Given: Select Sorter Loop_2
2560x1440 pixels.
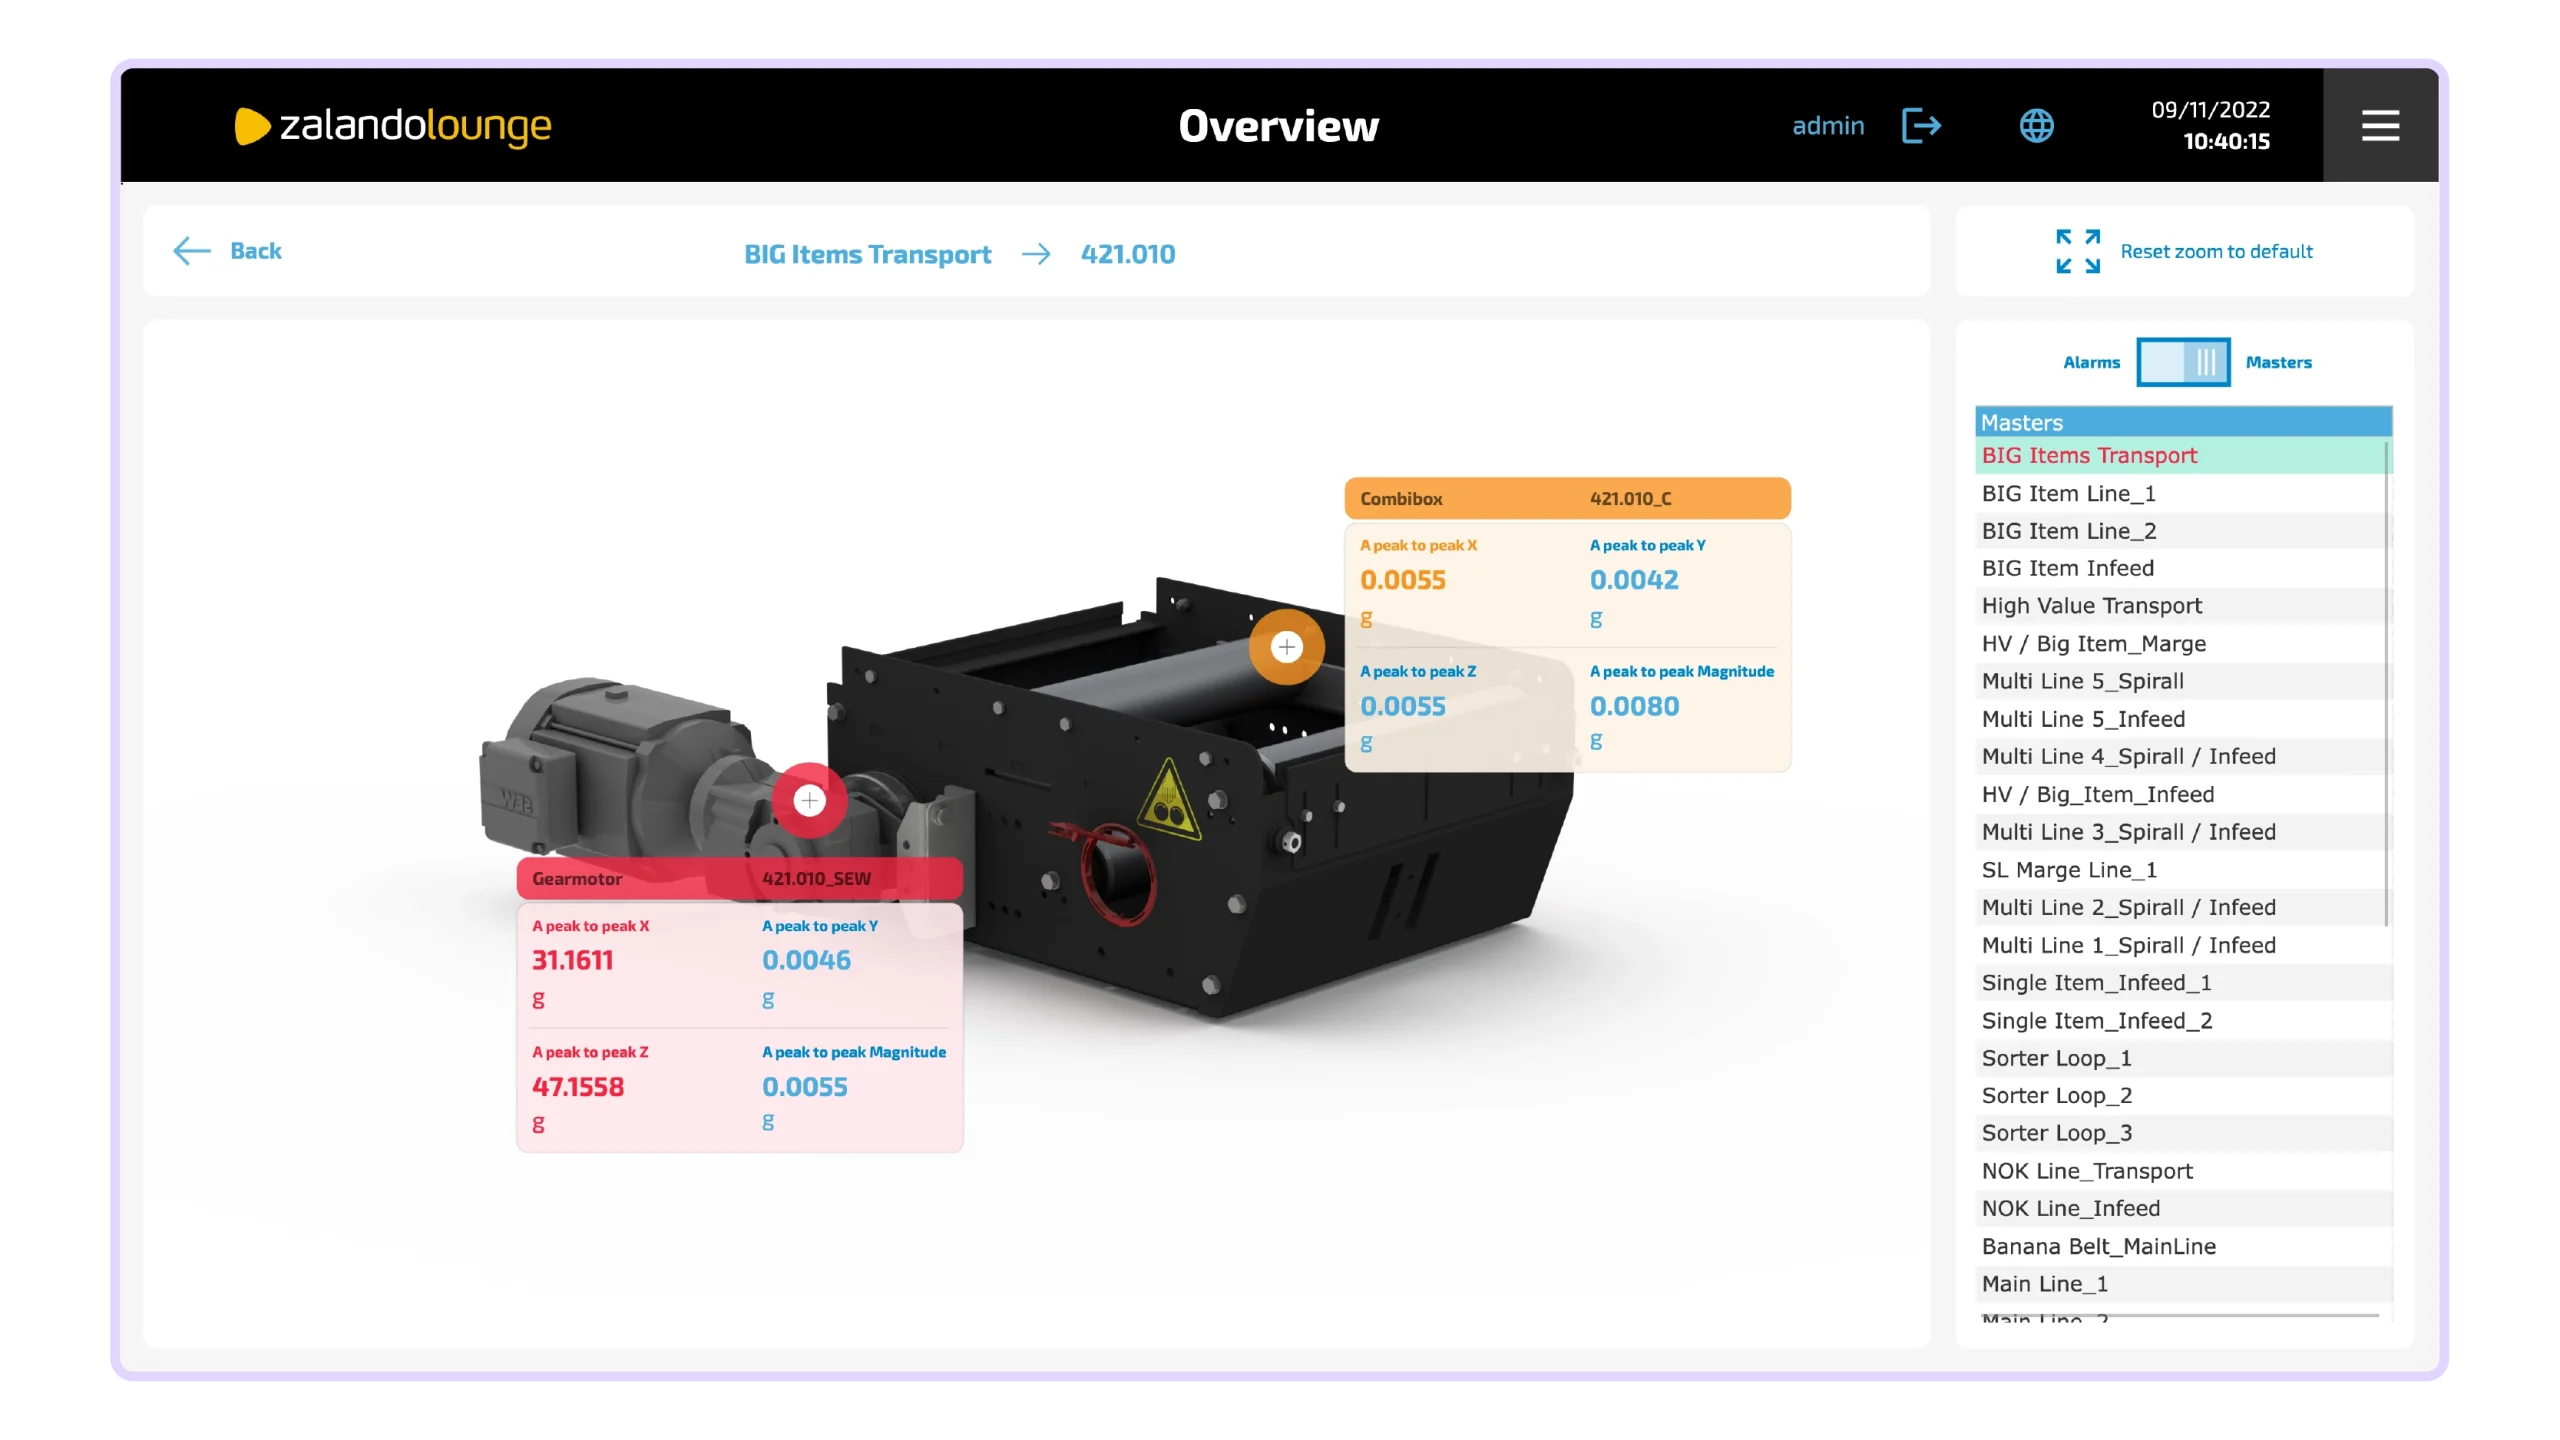Looking at the screenshot, I should [x=2181, y=1096].
